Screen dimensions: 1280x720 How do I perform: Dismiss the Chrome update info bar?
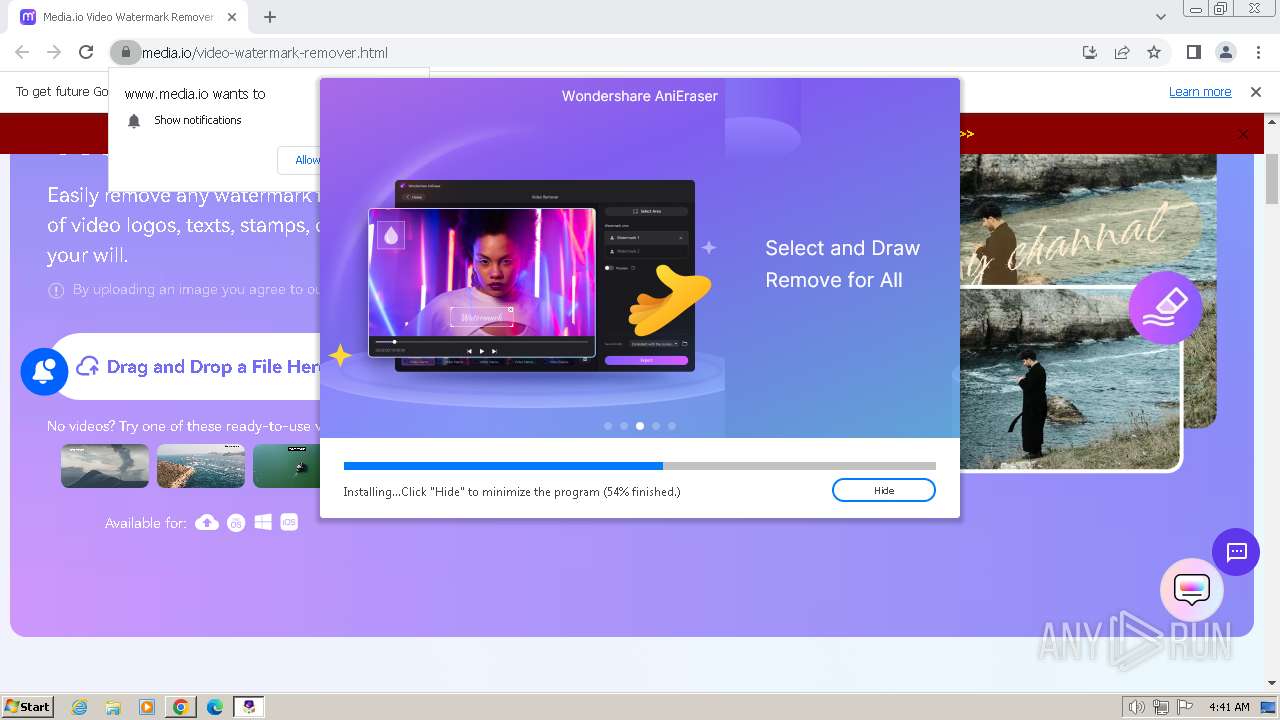[1256, 92]
